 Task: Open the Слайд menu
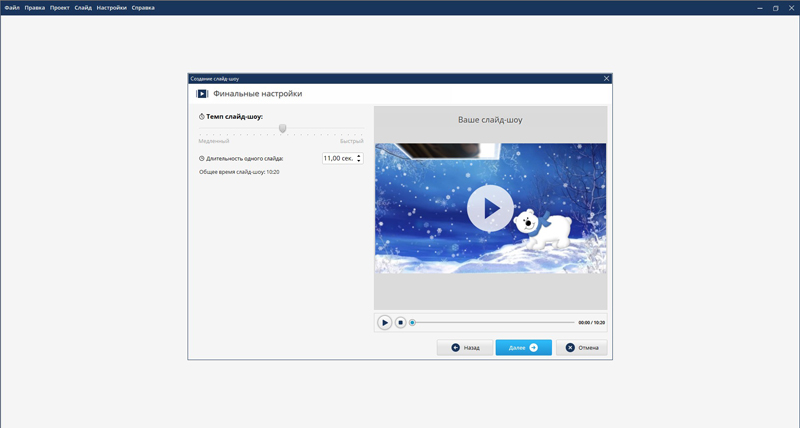[83, 7]
